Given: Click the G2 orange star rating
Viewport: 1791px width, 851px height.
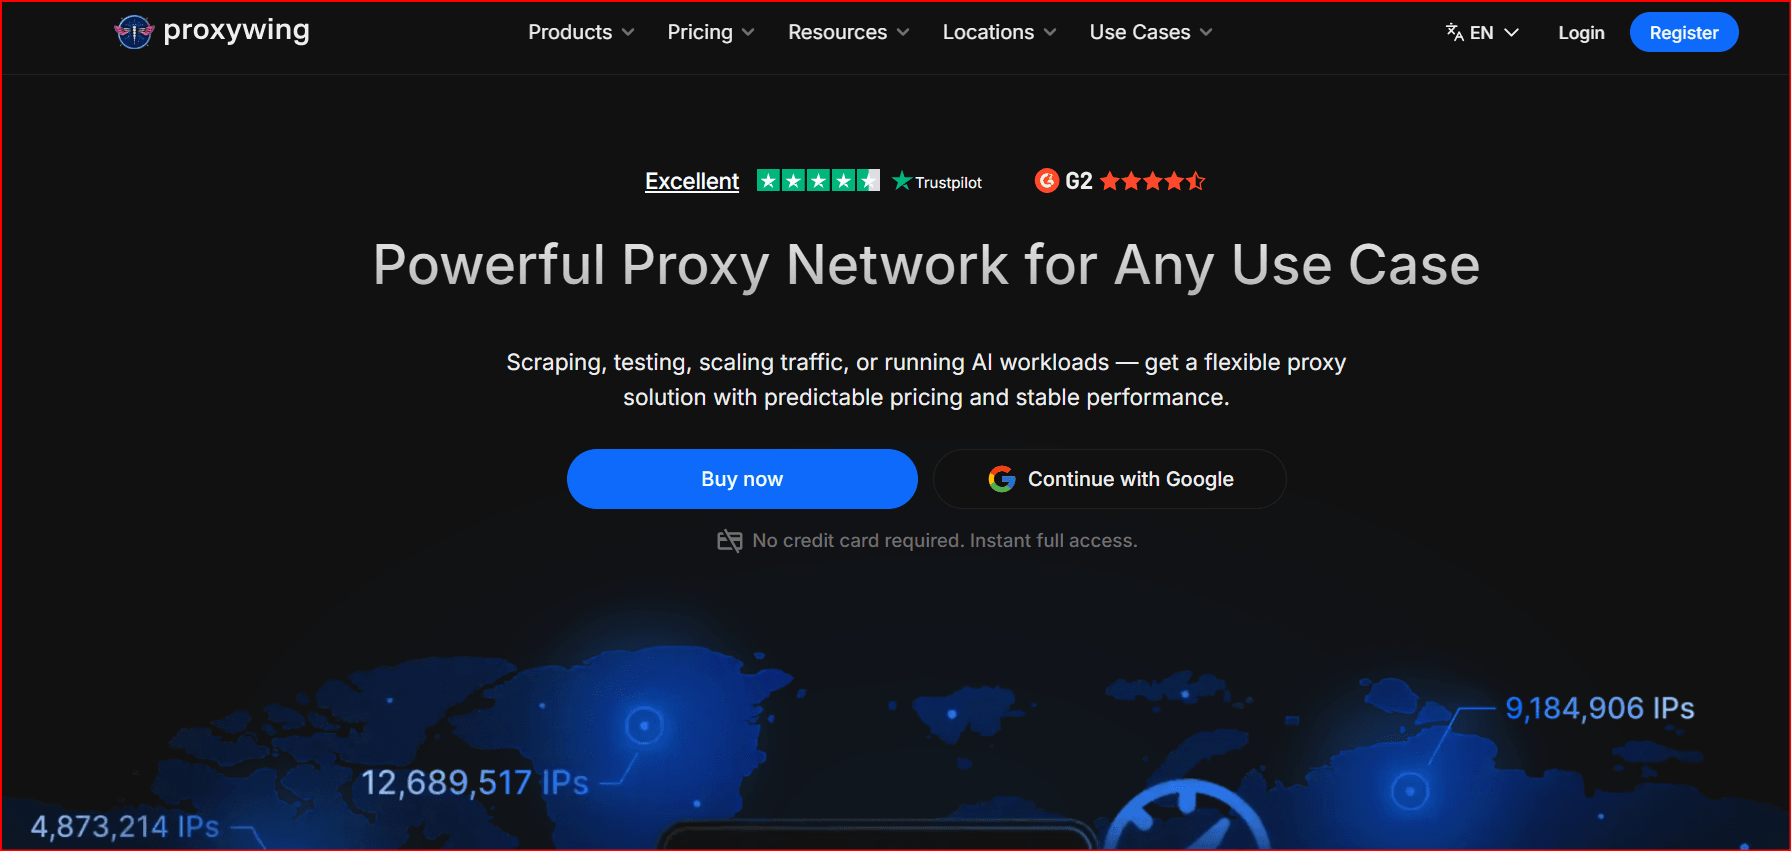Looking at the screenshot, I should [1152, 181].
